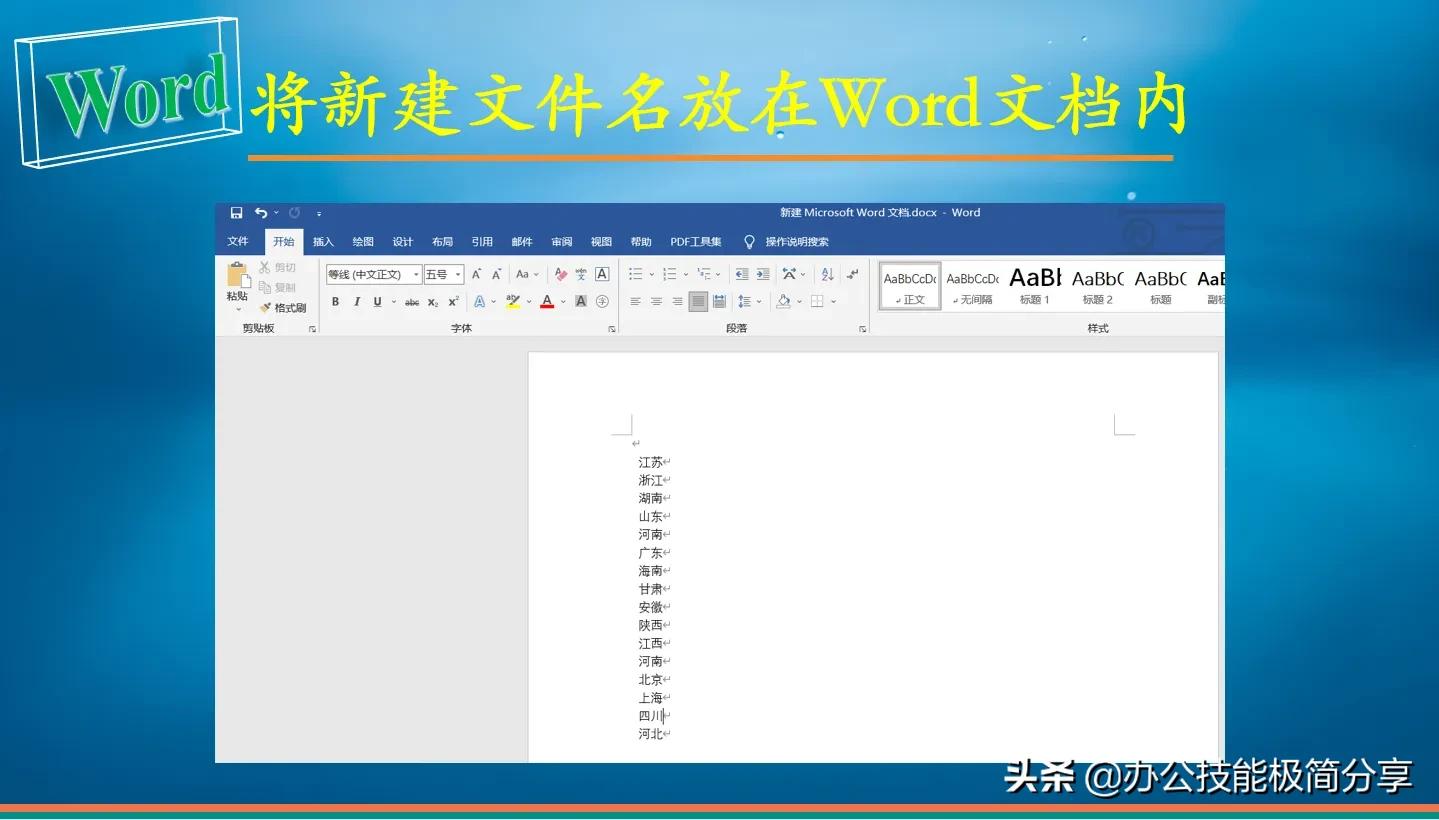Switch to the 引用 tab
This screenshot has height=820, width=1439.
(482, 242)
